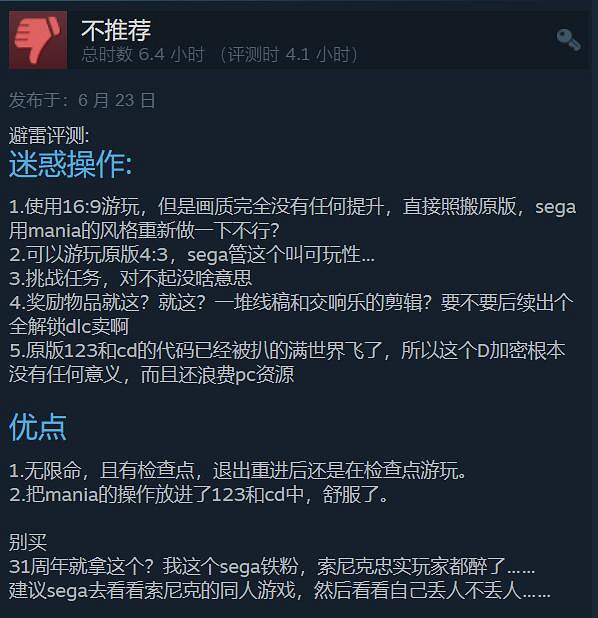598x618 pixels.
Task: Click the line 全解锁dlc卖啊
Action: pos(69,326)
